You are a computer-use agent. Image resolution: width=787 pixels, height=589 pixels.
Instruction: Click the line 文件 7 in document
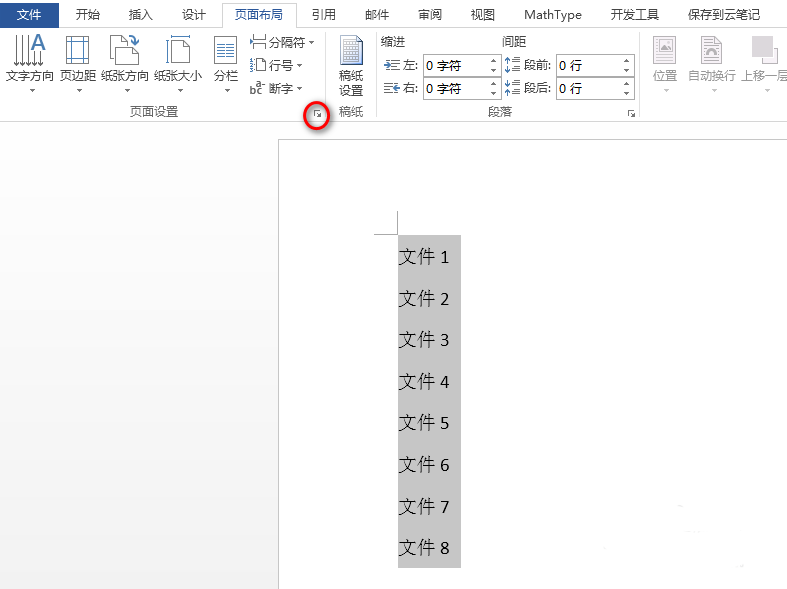click(424, 506)
